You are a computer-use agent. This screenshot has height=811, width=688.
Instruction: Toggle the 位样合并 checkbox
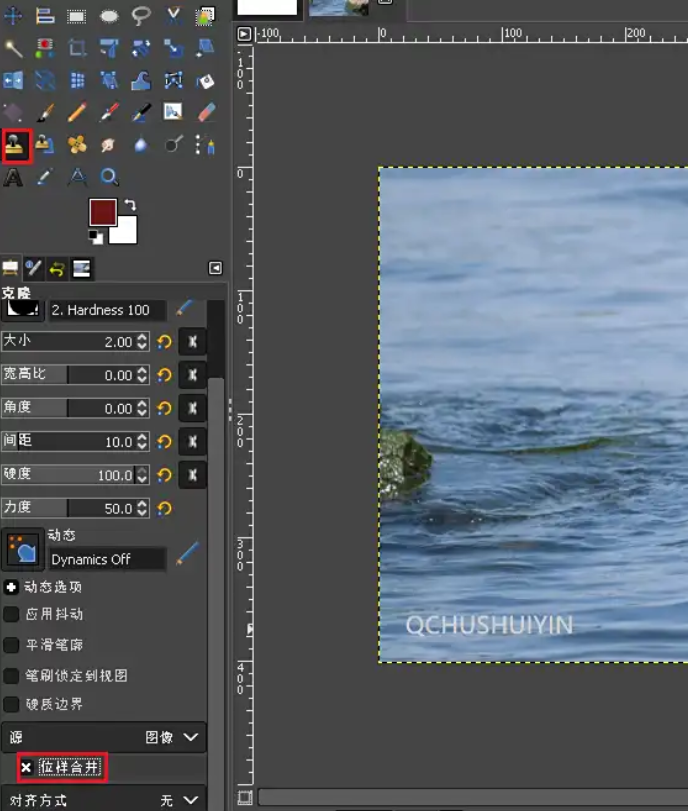[x=26, y=767]
